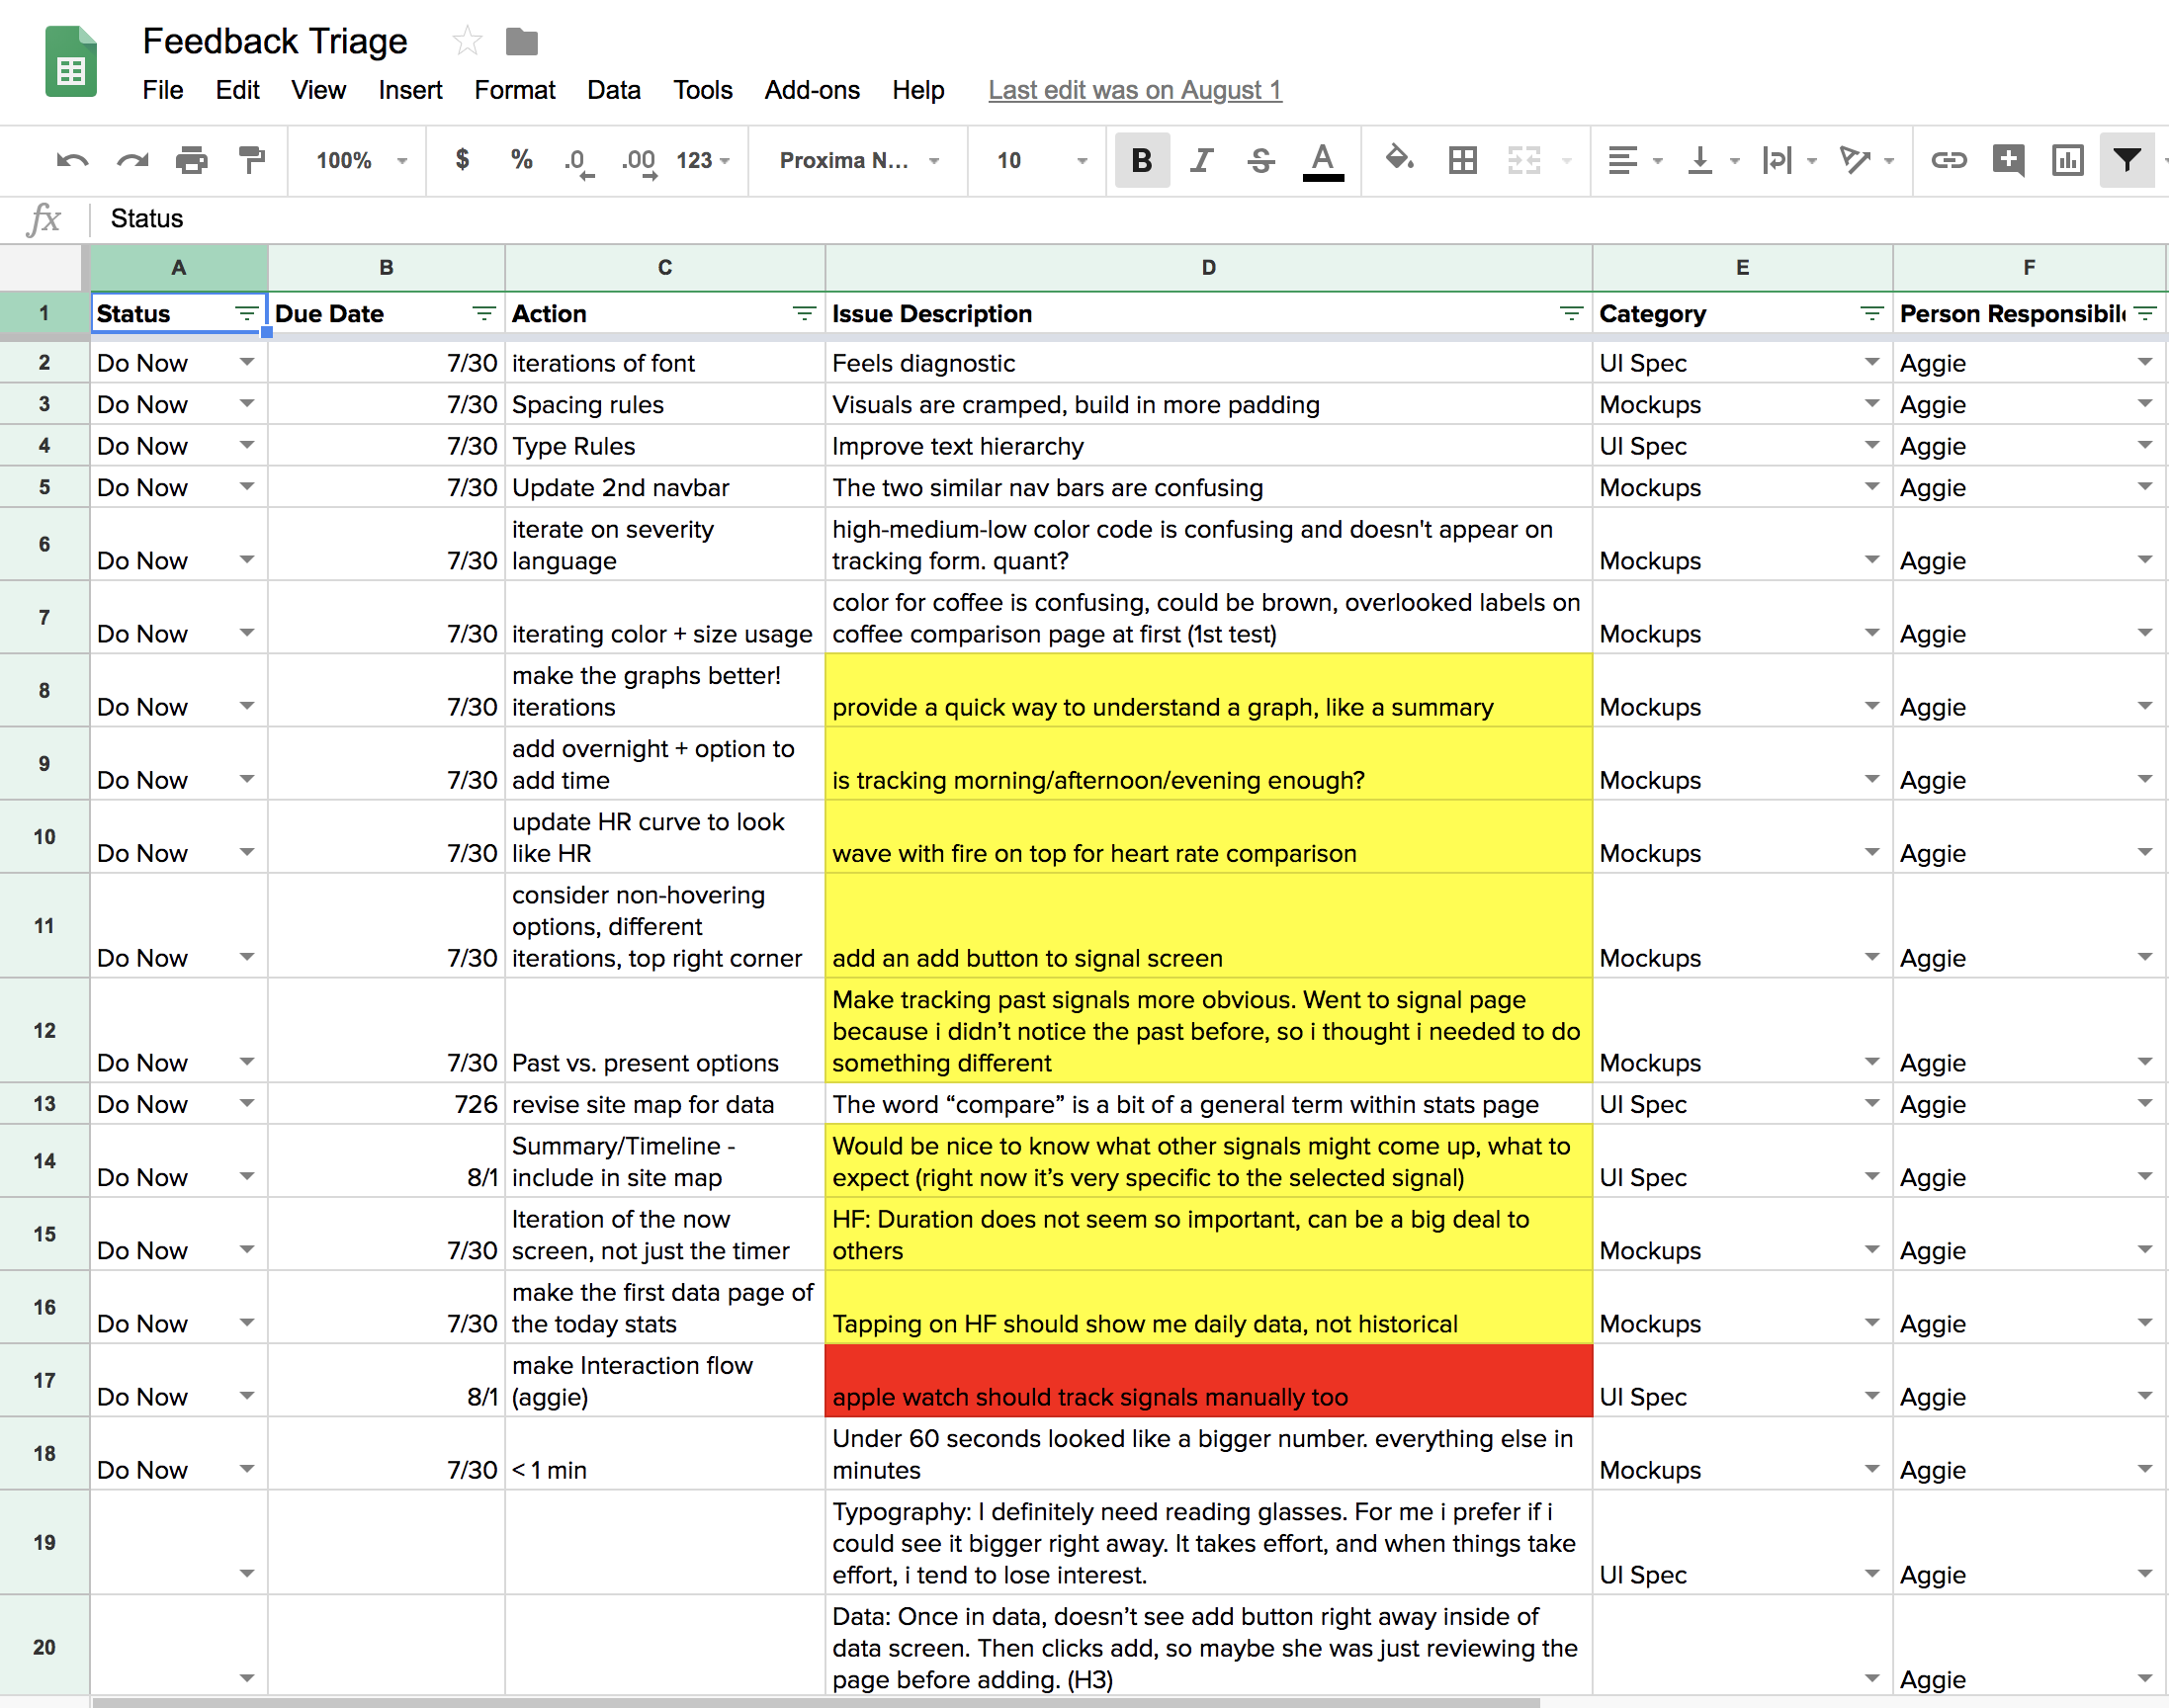Open the Person Responsible column filter
This screenshot has height=1708, width=2169.
(2145, 314)
